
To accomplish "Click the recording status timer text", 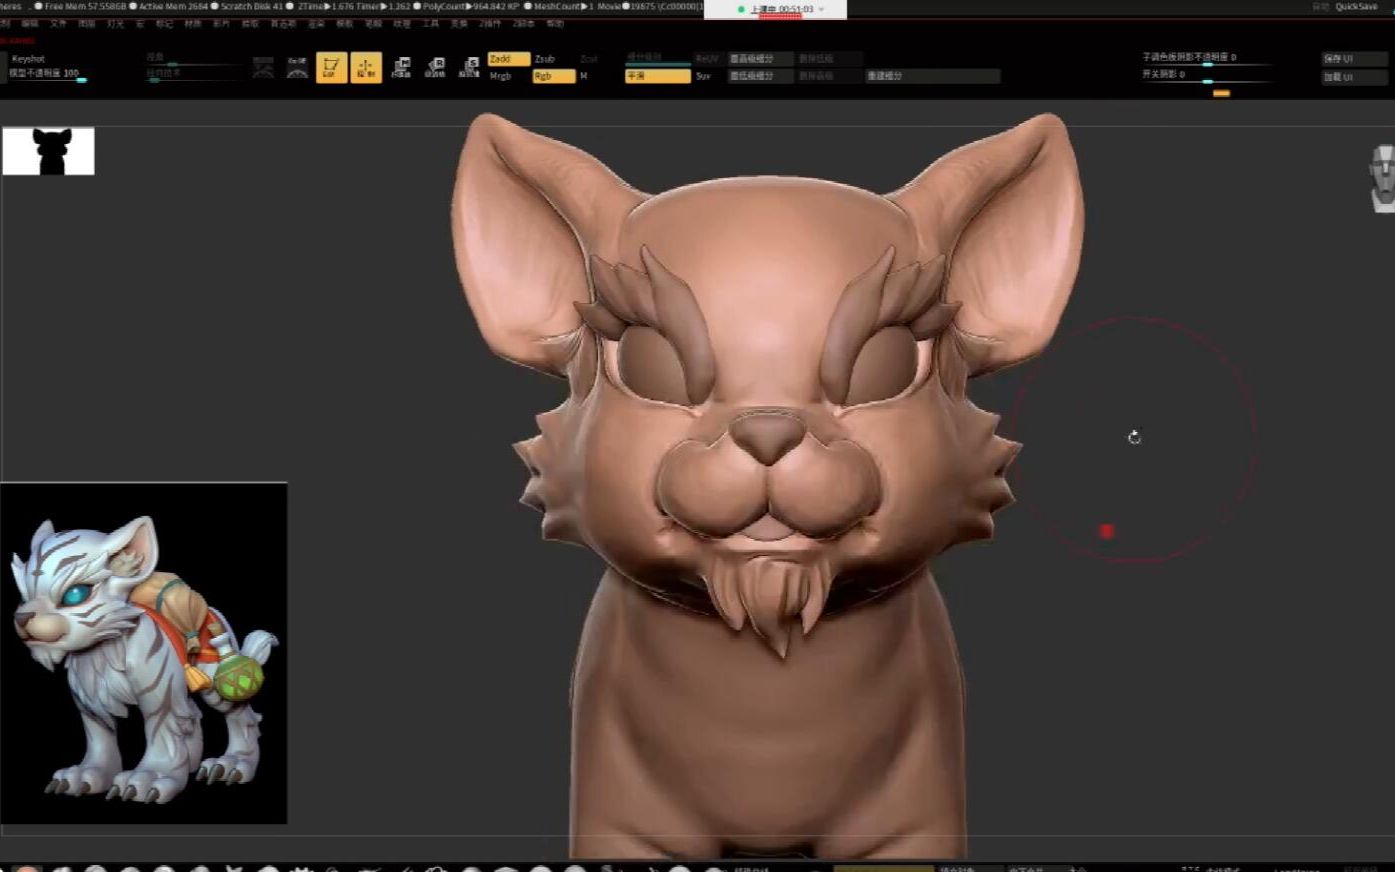I will click(x=781, y=9).
